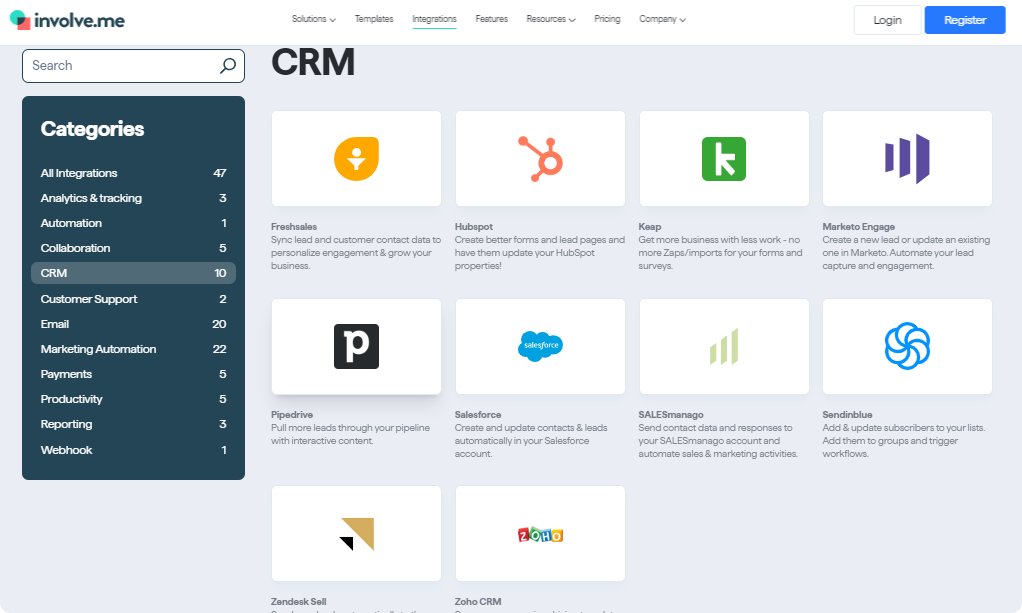Click the Freshsales title text

coord(294,227)
